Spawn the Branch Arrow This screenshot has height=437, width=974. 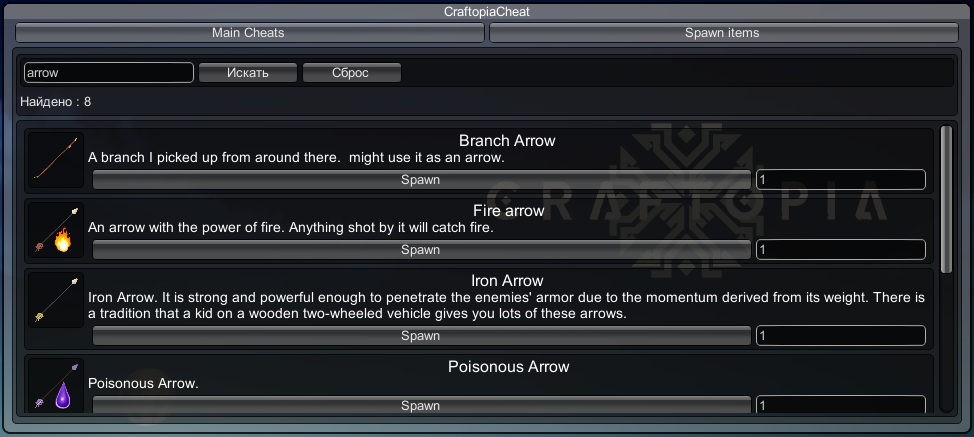(421, 180)
